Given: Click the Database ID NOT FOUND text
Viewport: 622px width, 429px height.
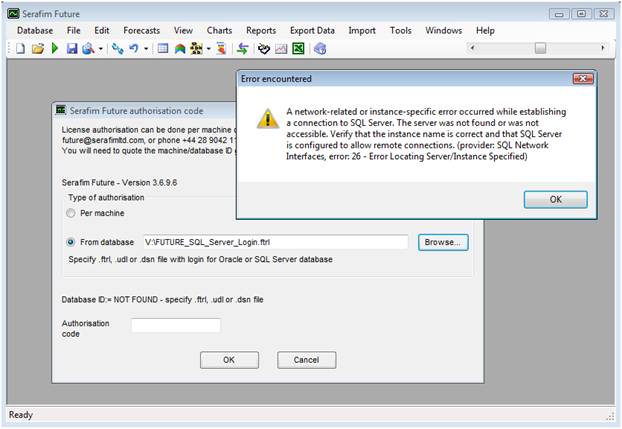Looking at the screenshot, I should click(162, 300).
